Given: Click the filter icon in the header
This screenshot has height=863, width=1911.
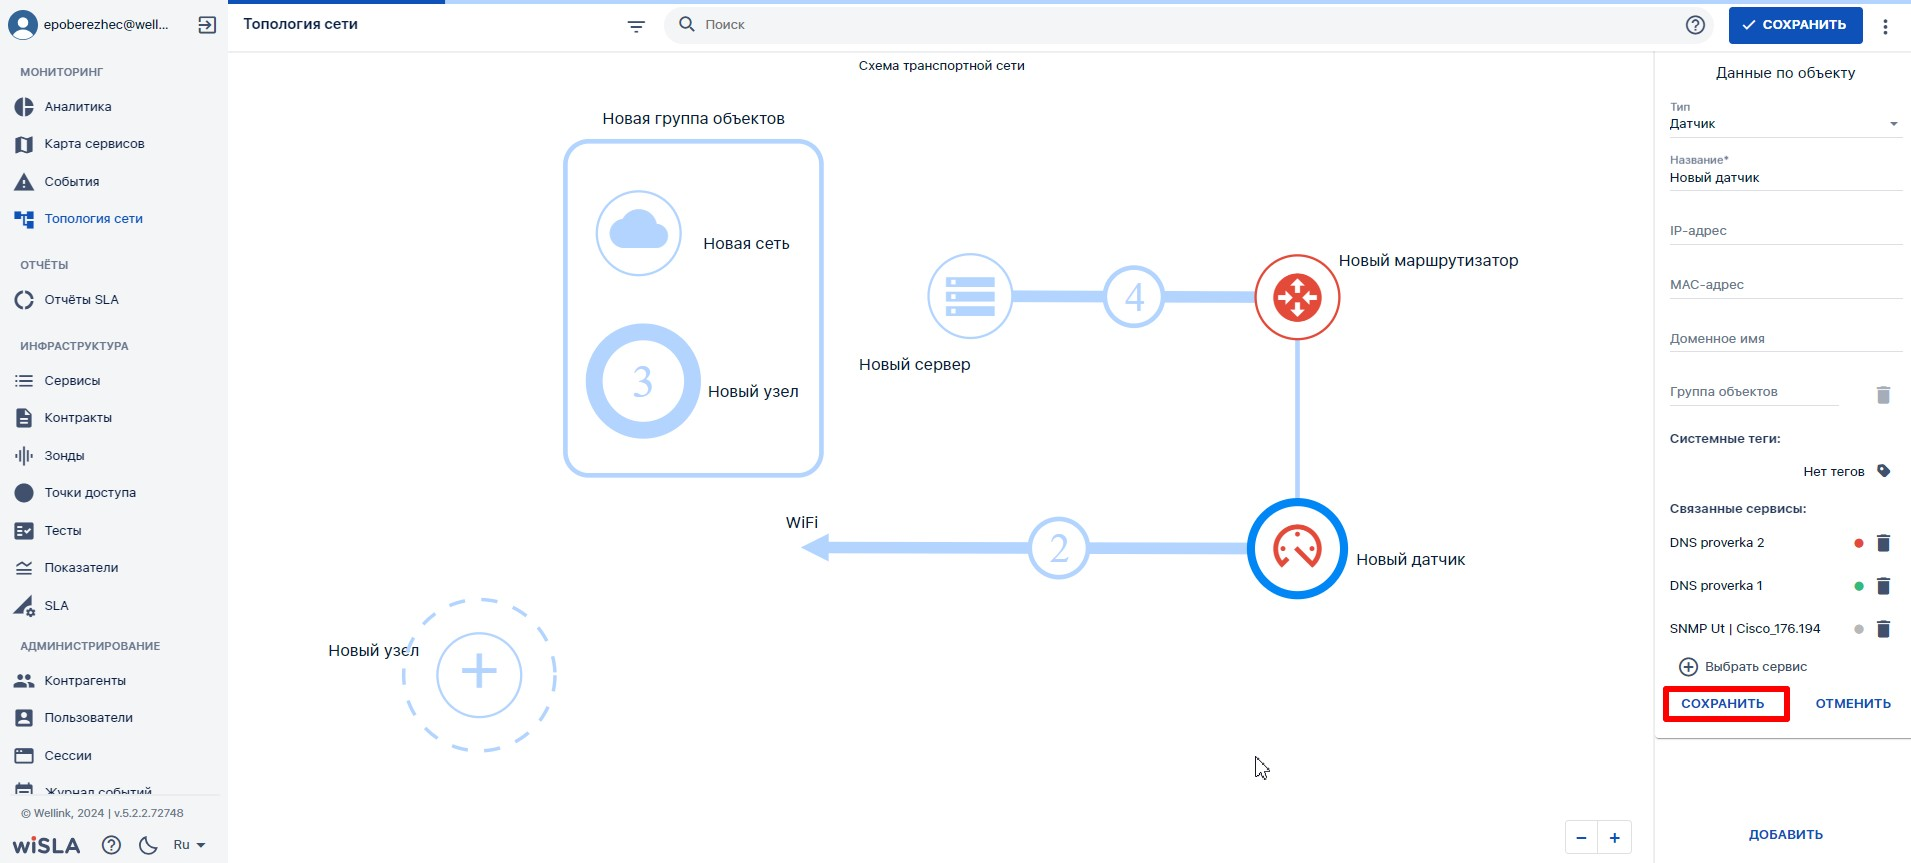Looking at the screenshot, I should coord(636,26).
